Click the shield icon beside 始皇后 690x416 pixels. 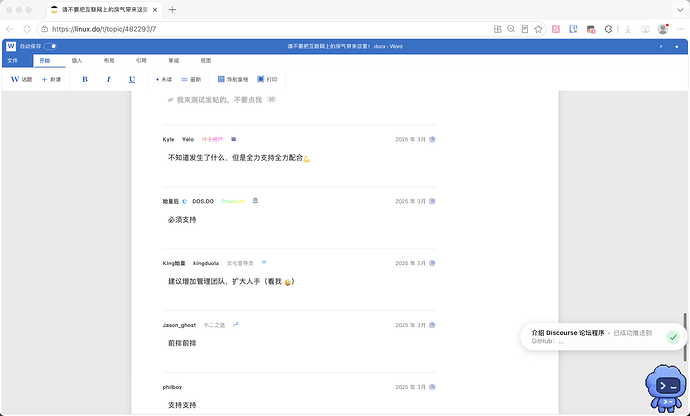[x=184, y=201]
